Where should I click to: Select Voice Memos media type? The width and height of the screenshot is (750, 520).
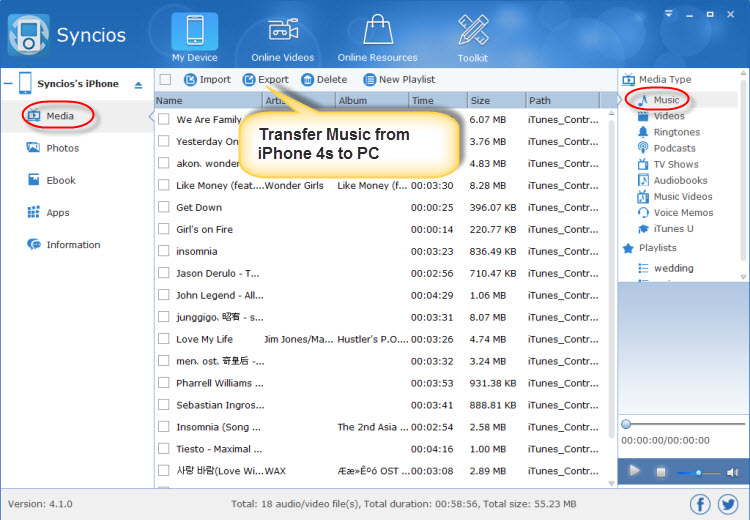(x=675, y=212)
